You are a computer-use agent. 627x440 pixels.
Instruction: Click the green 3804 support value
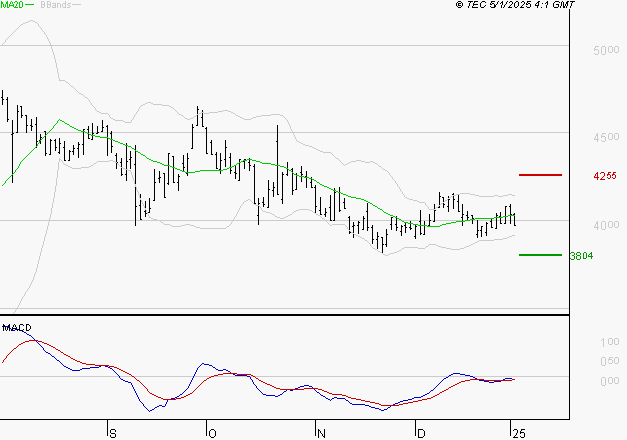[581, 256]
